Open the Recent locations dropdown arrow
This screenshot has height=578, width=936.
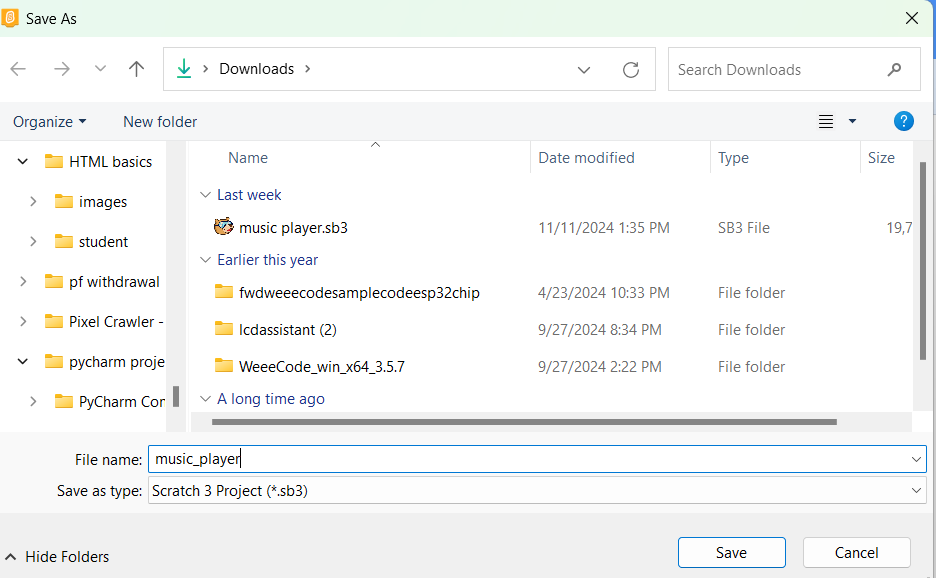click(100, 69)
